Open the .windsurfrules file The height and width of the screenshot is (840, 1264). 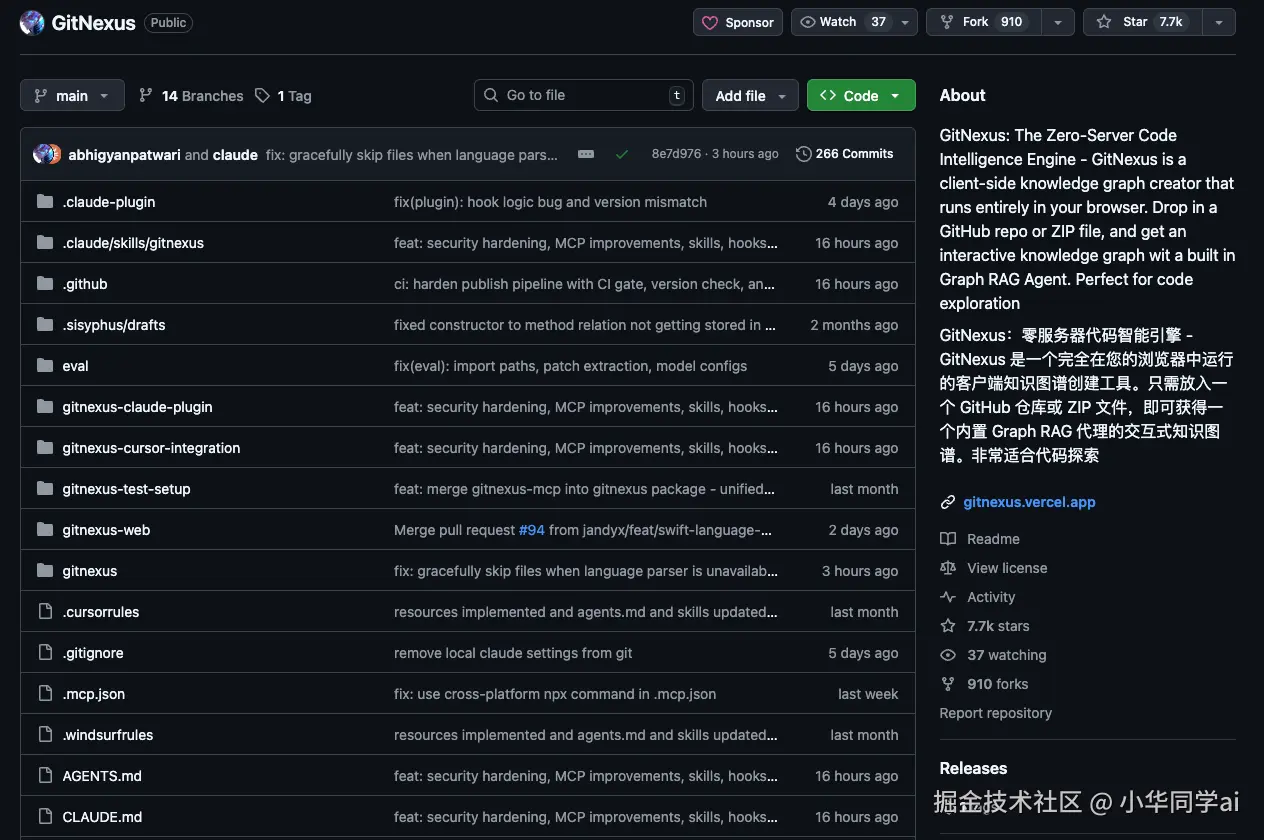[x=108, y=735]
